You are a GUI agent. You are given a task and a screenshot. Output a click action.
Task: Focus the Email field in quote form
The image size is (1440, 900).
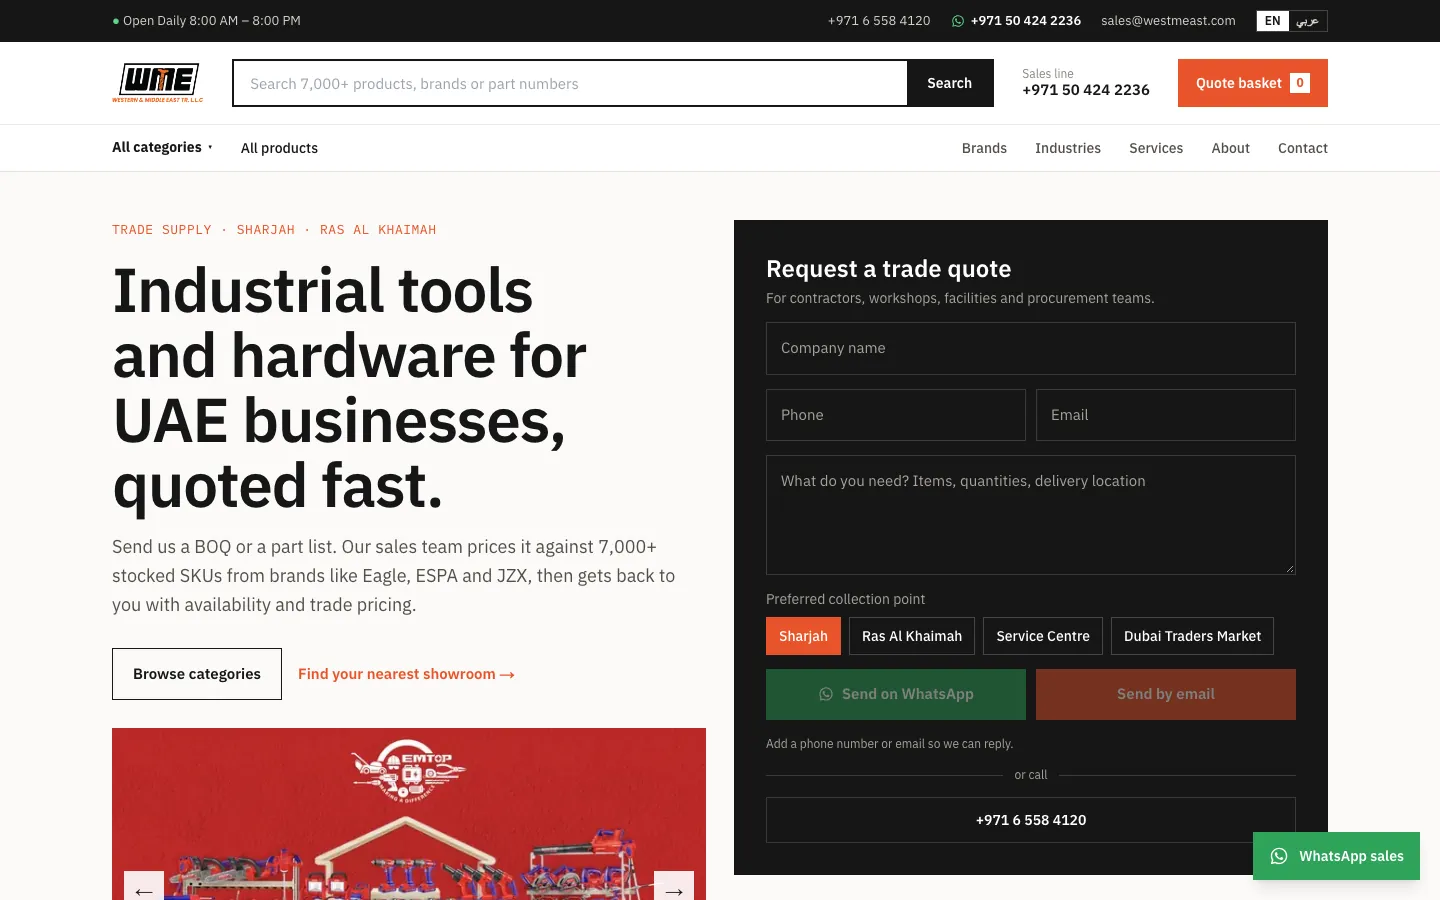point(1166,415)
